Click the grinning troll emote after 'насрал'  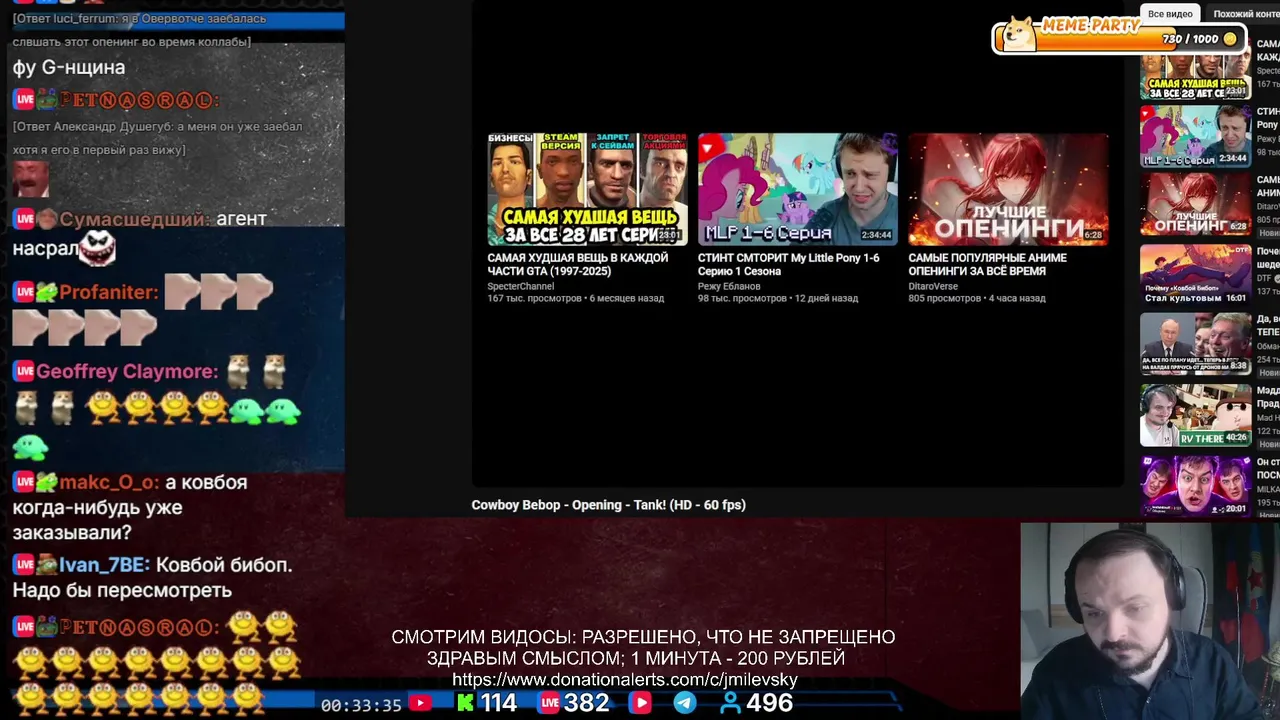pyautogui.click(x=97, y=248)
